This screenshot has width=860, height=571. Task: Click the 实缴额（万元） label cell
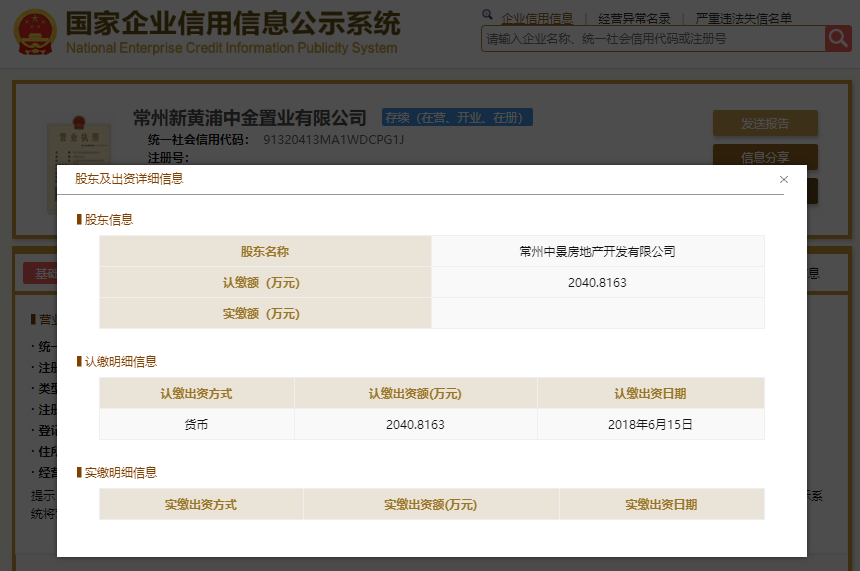[265, 313]
